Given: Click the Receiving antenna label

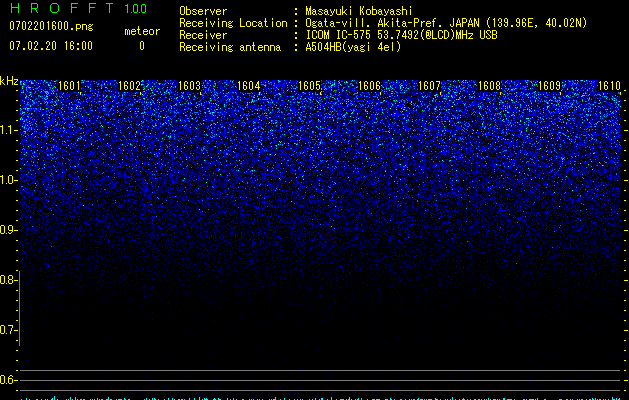Looking at the screenshot, I should coord(230,47).
